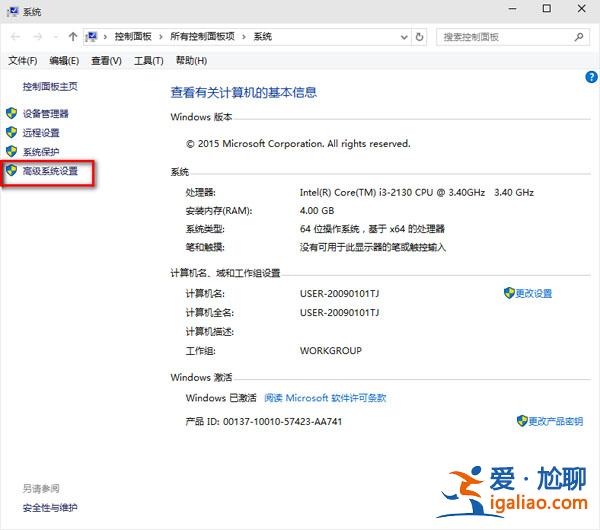Open 远程设置 link
Image resolution: width=600 pixels, height=530 pixels.
(x=41, y=133)
